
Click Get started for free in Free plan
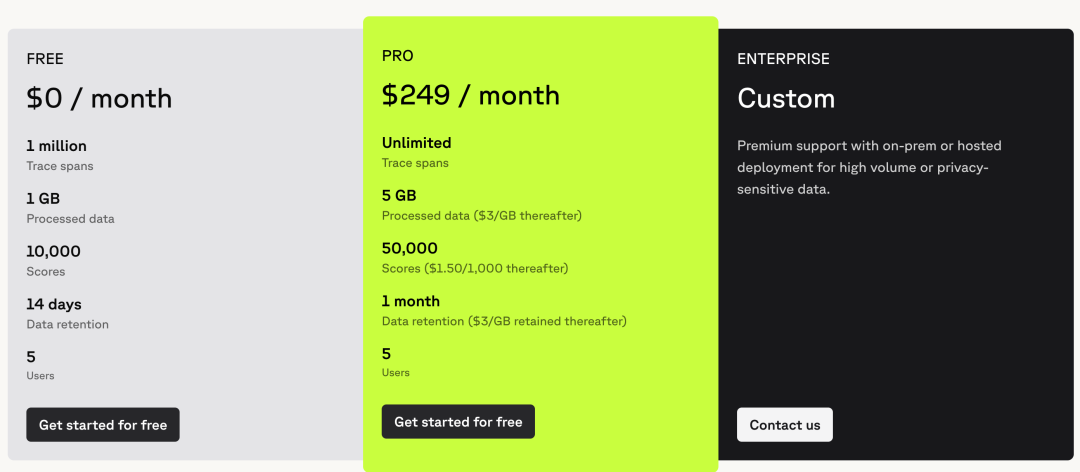click(x=103, y=425)
